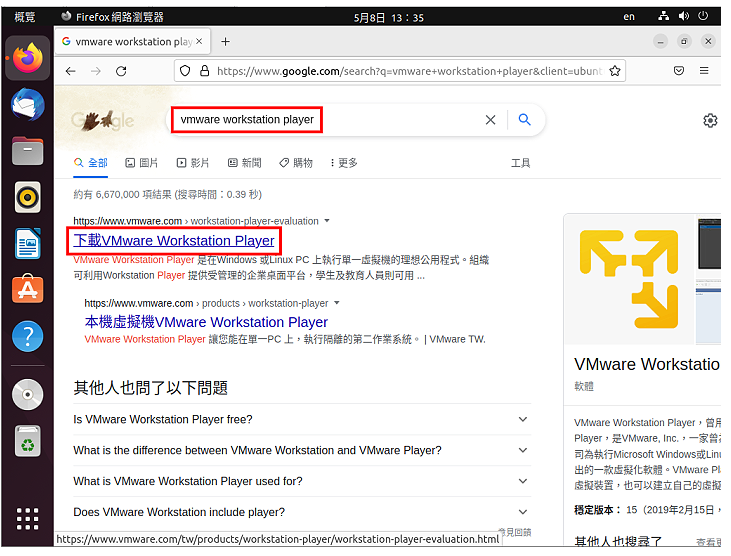Expand "What is VMware Workstation Player used for?"
Viewport: 731px width, 556px height.
point(302,481)
